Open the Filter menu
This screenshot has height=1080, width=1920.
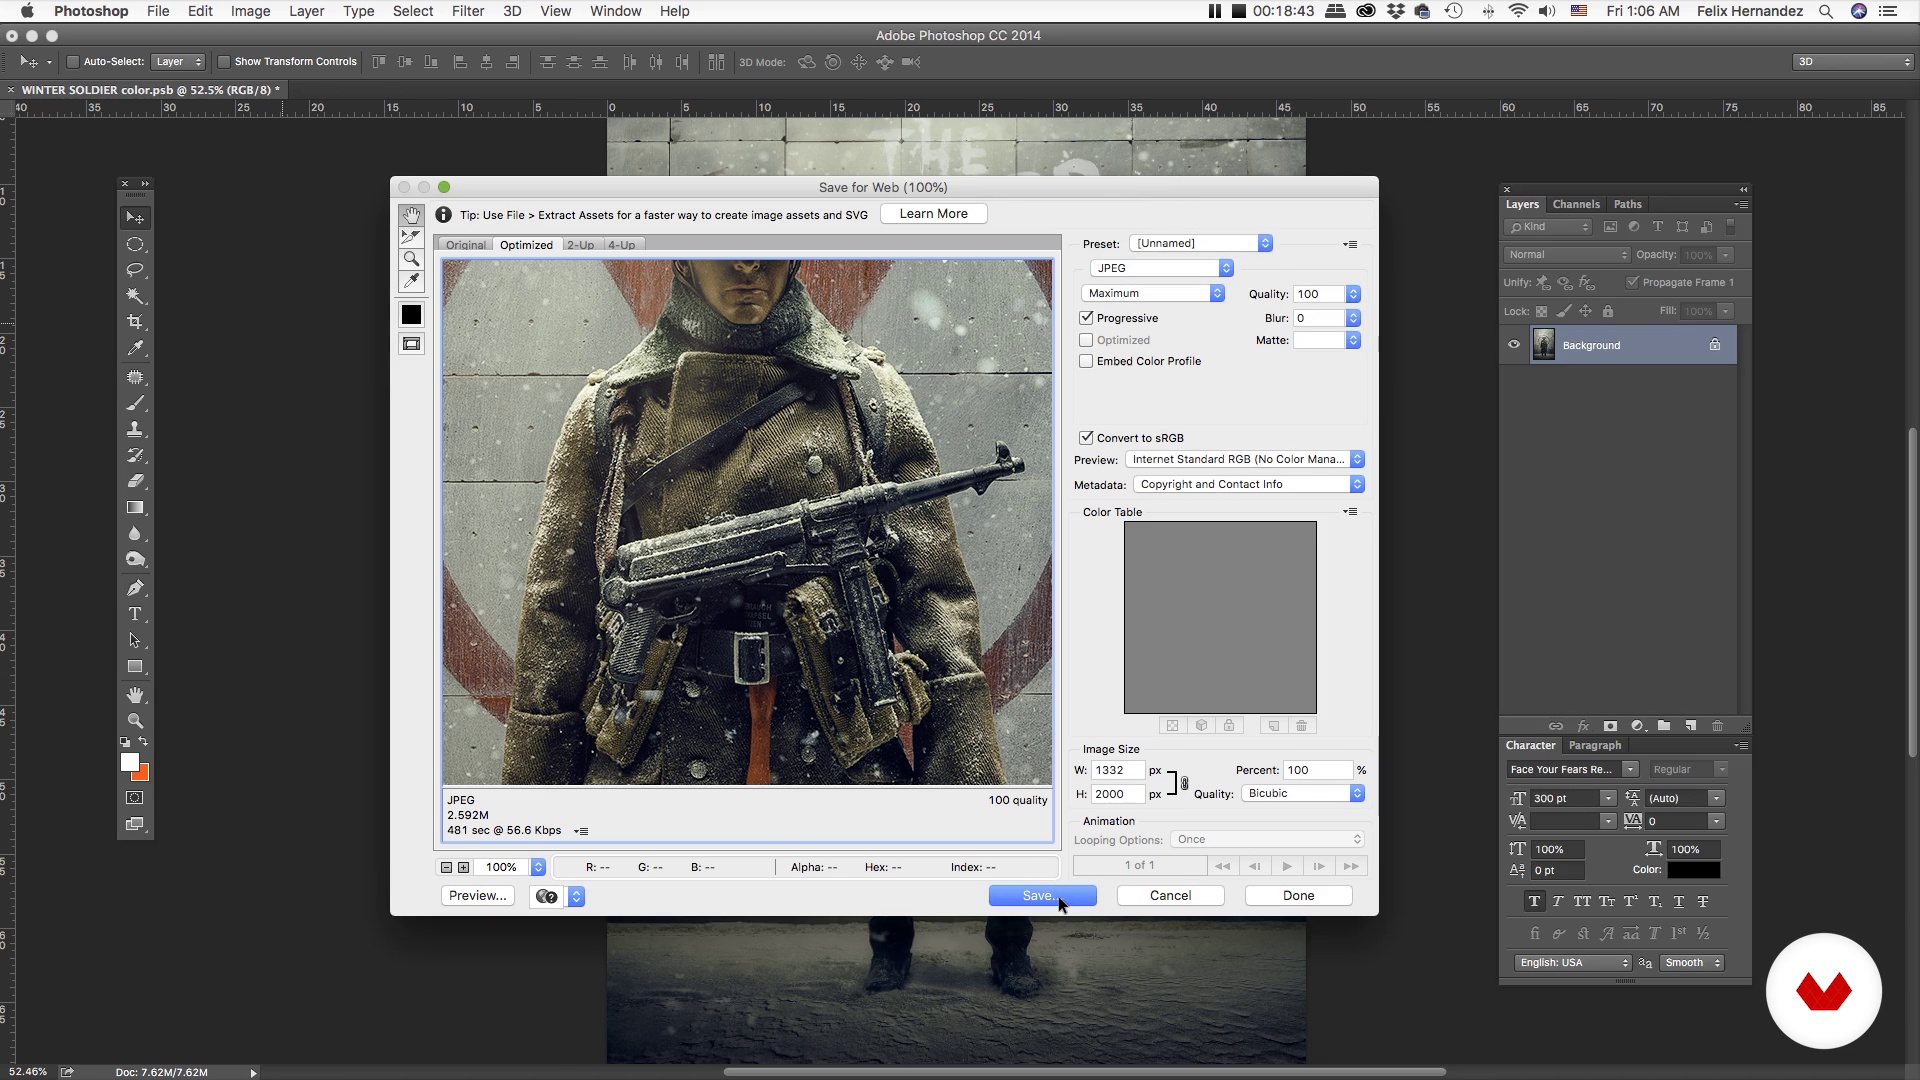pyautogui.click(x=468, y=11)
